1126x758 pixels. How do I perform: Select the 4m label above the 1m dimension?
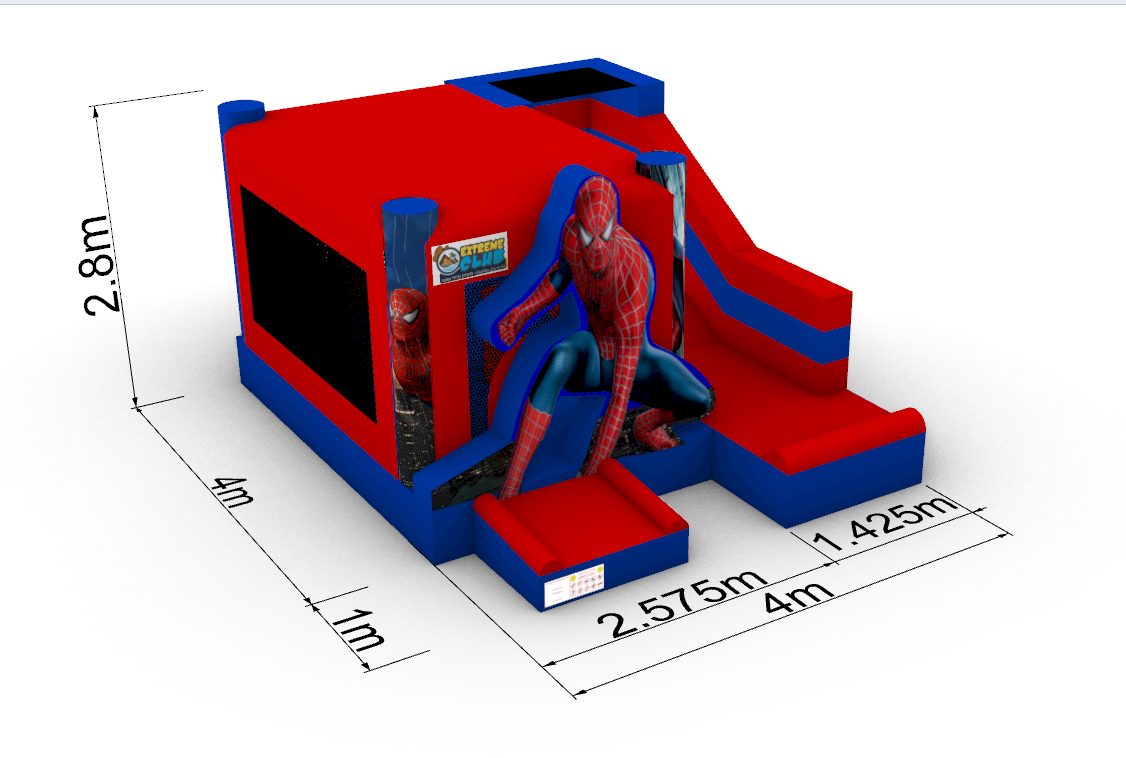pyautogui.click(x=233, y=492)
